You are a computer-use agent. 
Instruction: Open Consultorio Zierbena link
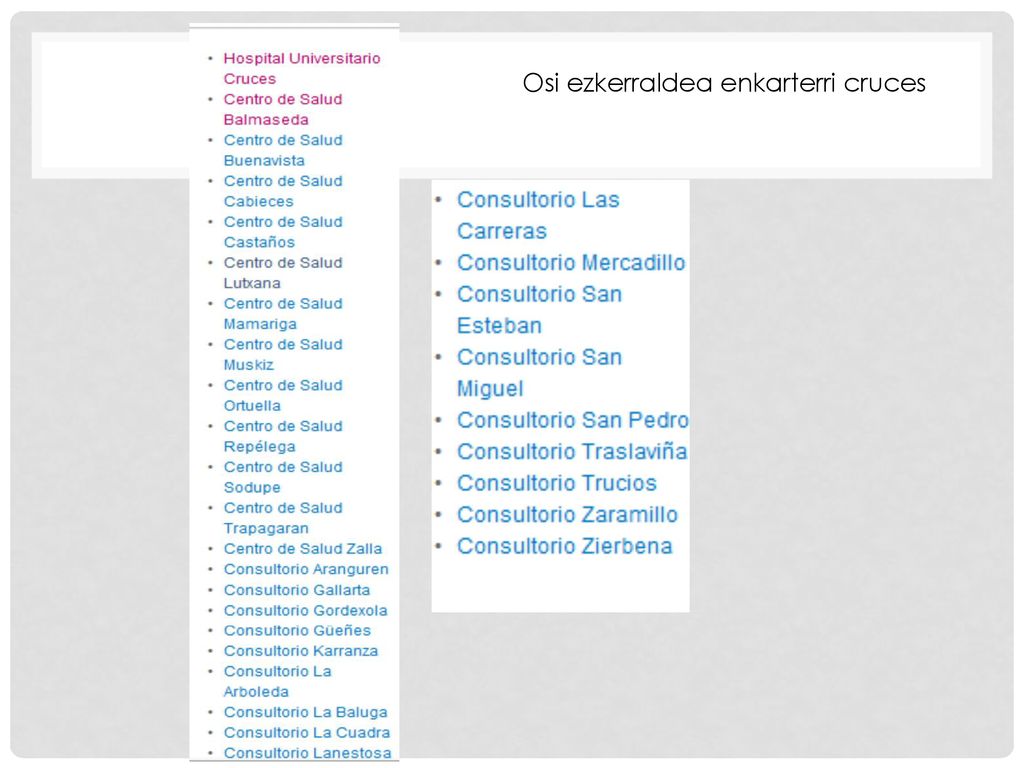[x=564, y=545]
